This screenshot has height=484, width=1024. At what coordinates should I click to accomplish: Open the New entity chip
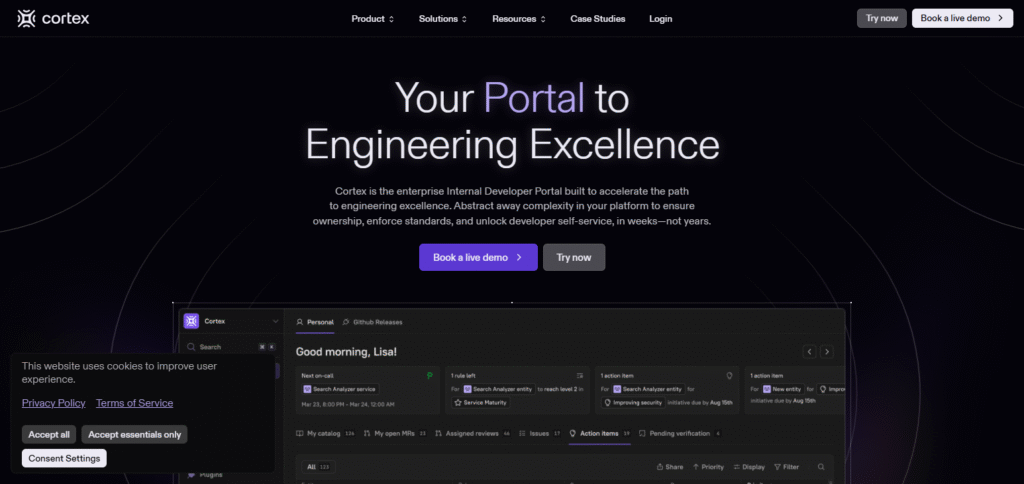[x=782, y=389]
